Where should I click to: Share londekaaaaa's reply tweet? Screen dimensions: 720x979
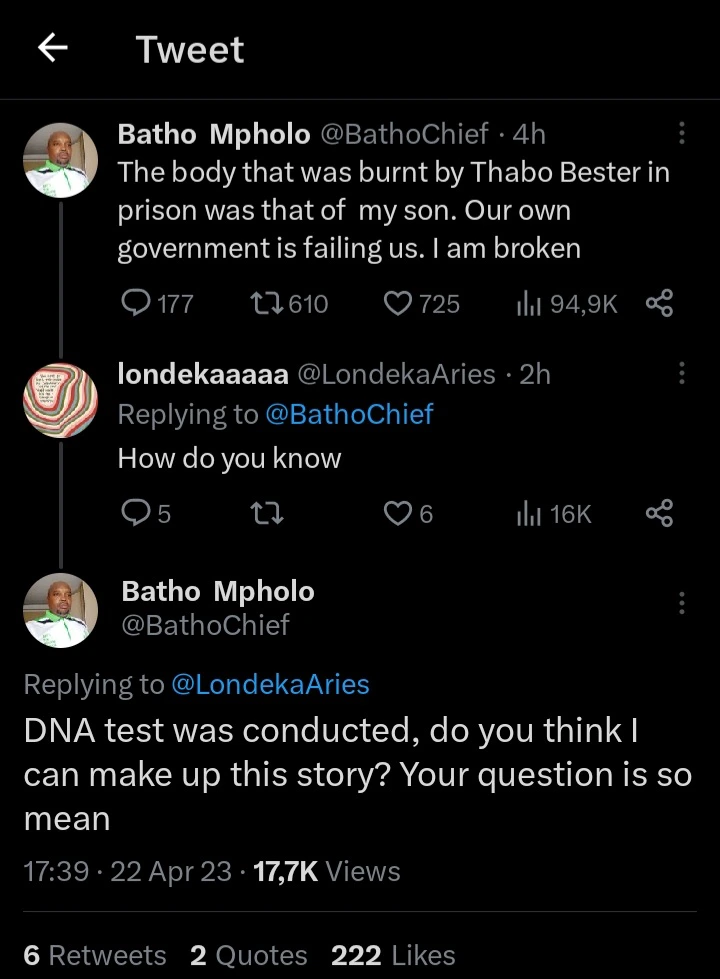[x=659, y=513]
